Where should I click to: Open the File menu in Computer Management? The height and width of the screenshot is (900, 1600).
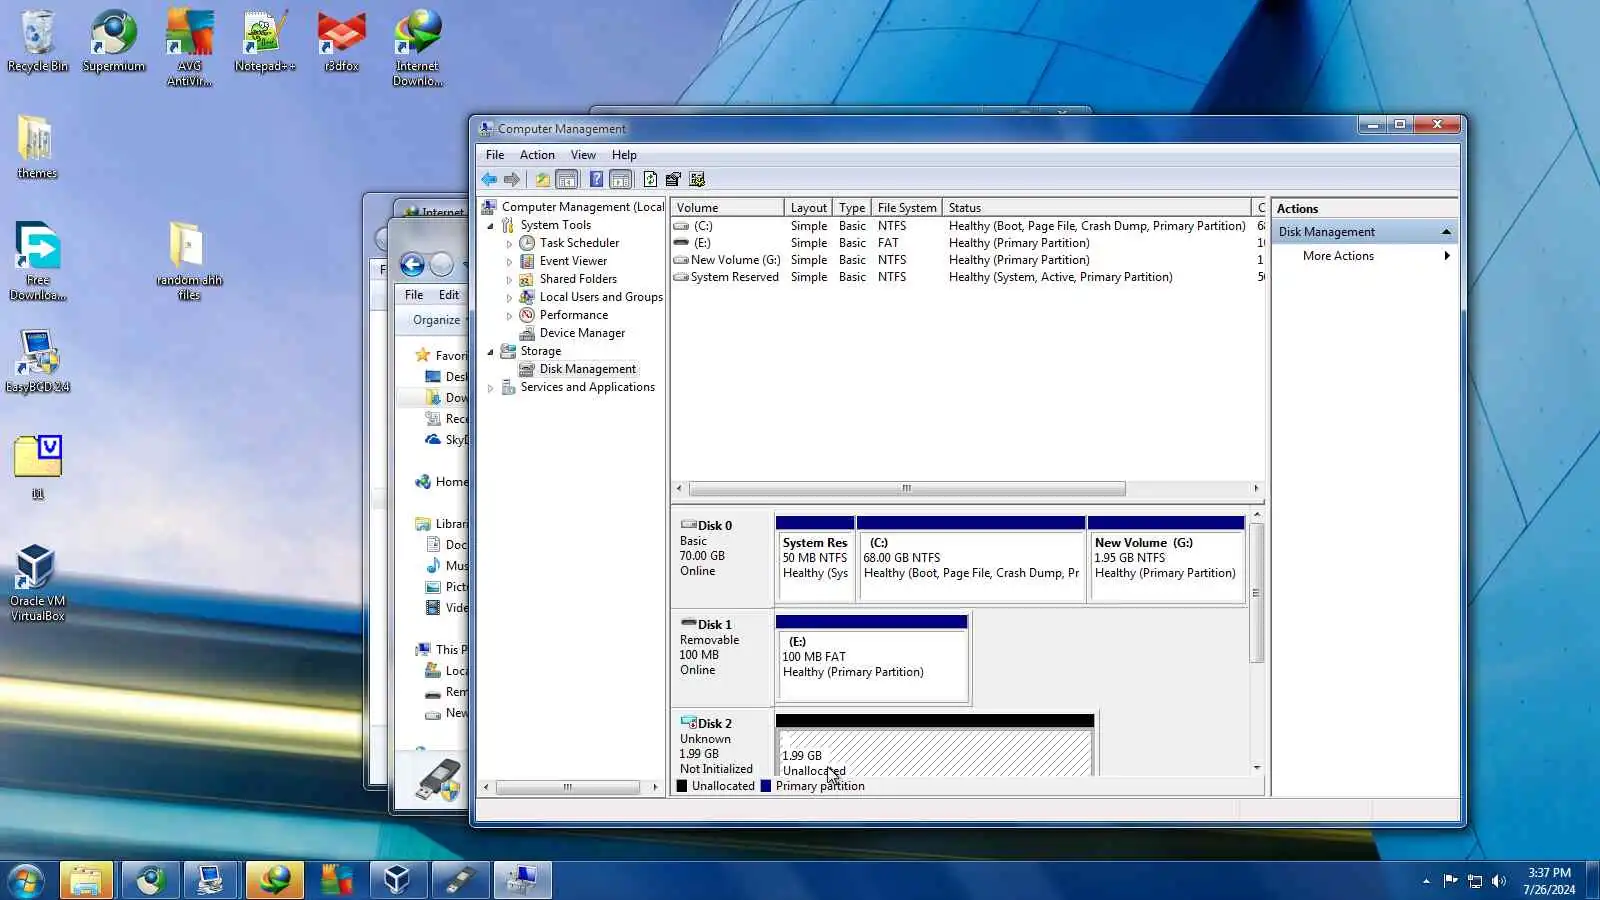[495, 155]
